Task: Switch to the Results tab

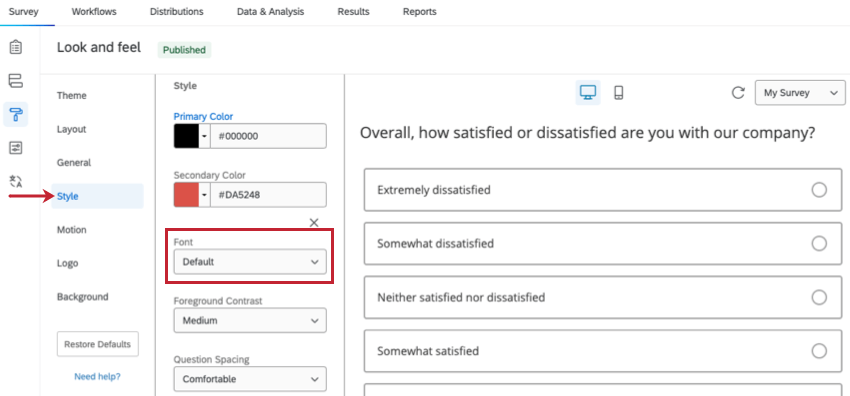Action: (353, 11)
